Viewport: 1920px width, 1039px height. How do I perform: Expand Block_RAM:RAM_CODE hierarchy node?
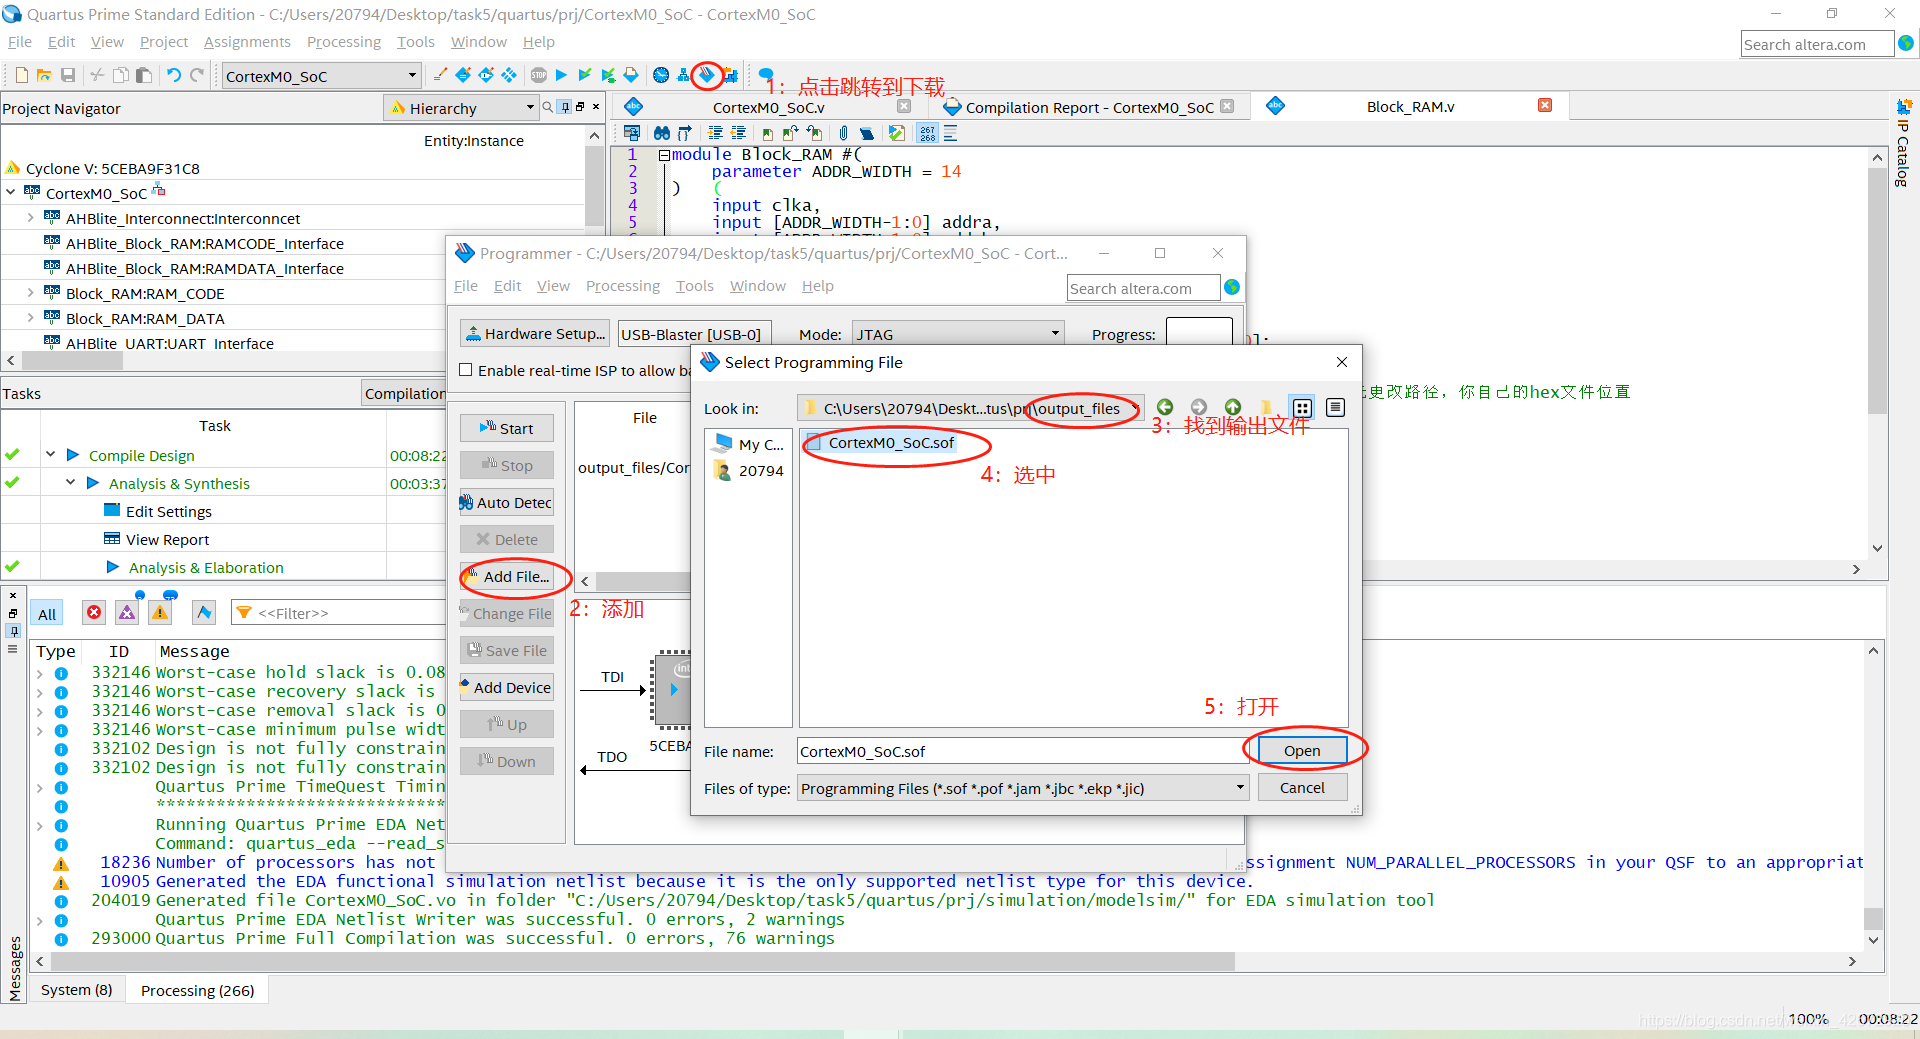click(x=30, y=293)
